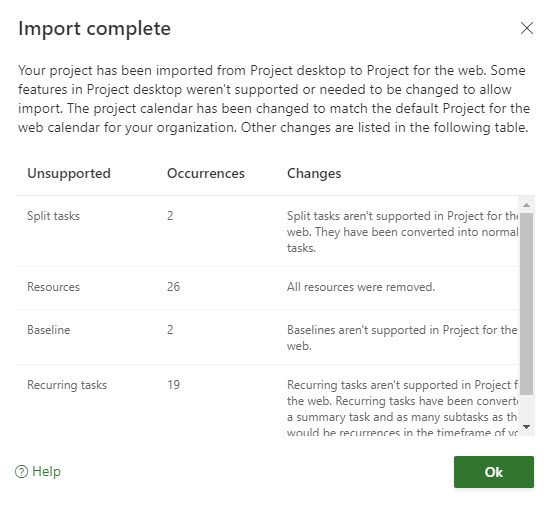Click the table's vertical scrollbar thumb

tap(526, 303)
